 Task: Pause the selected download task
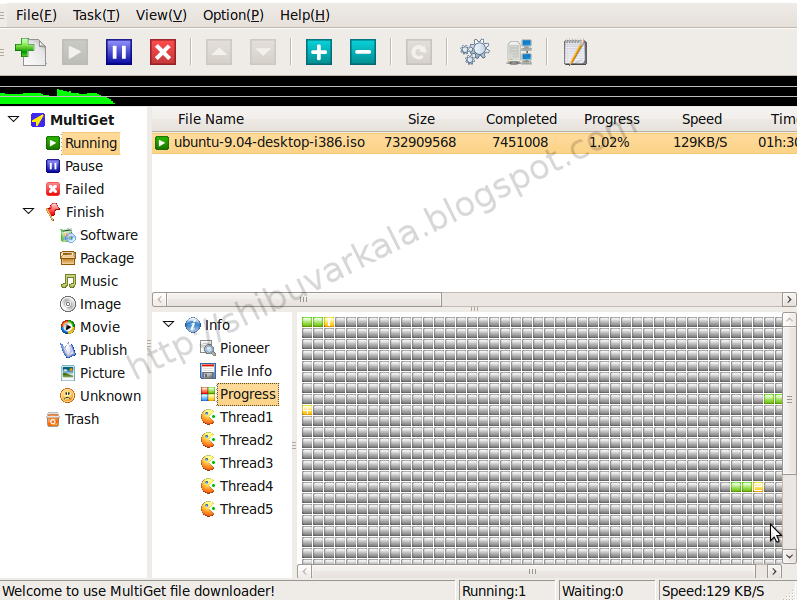coord(119,52)
